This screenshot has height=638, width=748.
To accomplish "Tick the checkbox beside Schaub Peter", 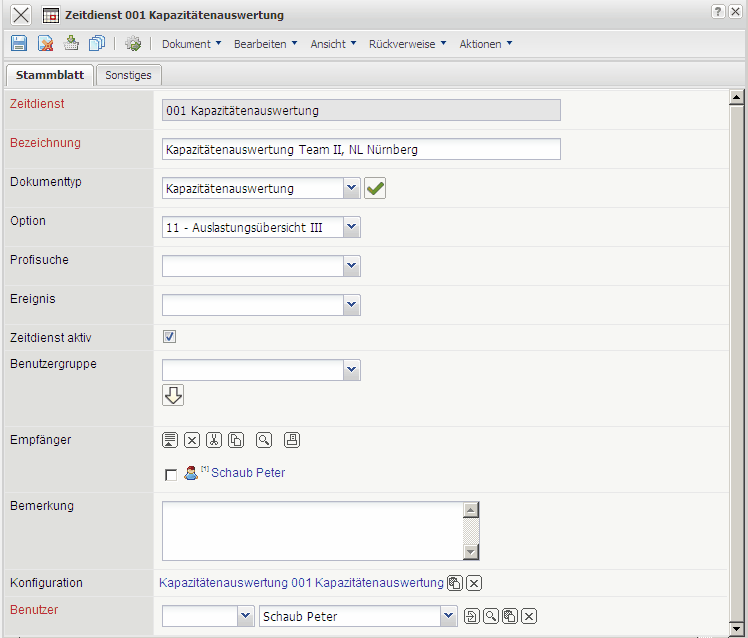I will (170, 475).
